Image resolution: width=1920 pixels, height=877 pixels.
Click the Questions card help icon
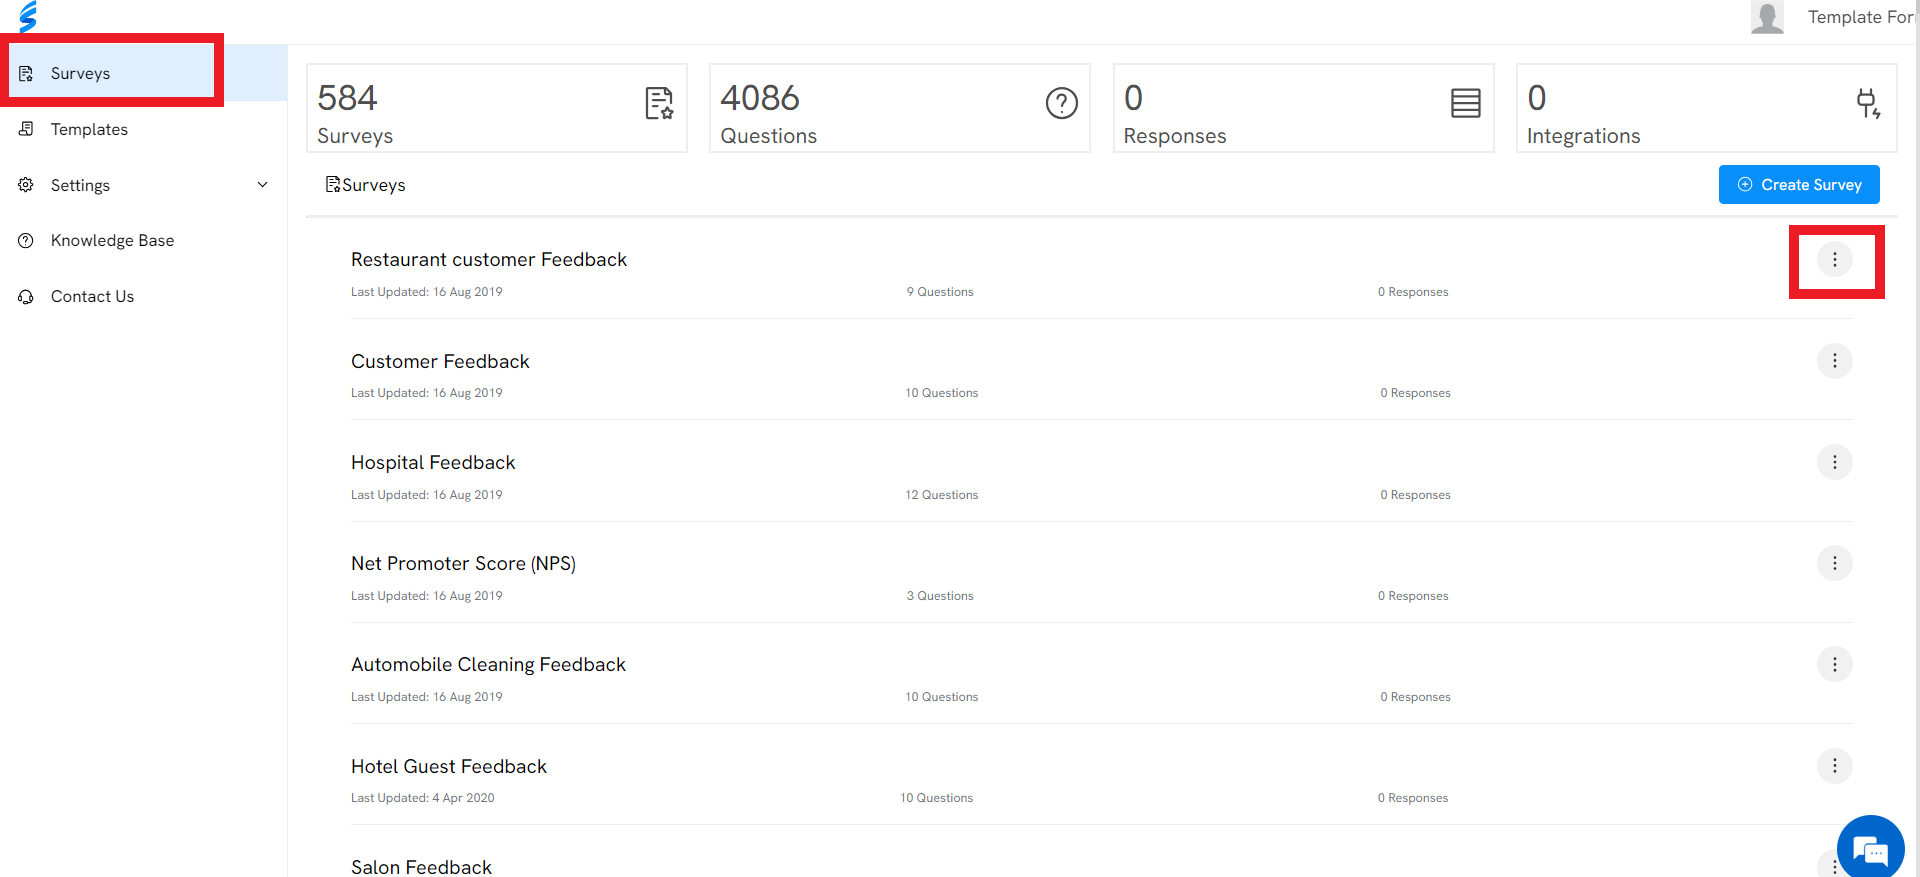point(1062,103)
